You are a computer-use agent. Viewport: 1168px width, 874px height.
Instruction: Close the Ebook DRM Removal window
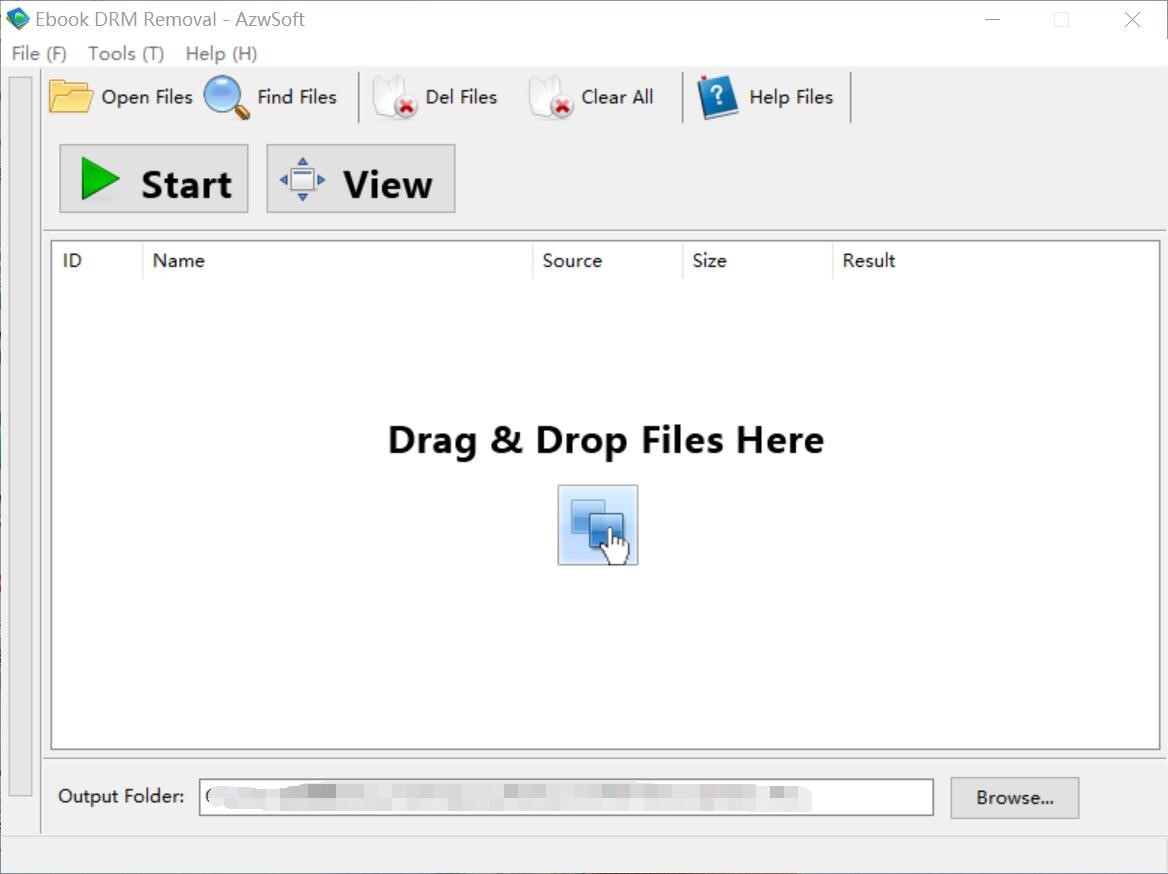point(1132,19)
